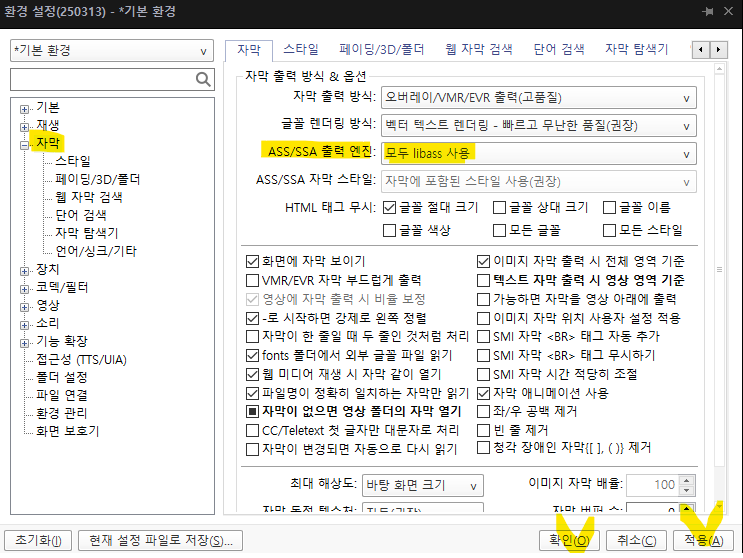Click 취소 button
The image size is (743, 558).
[x=636, y=540]
